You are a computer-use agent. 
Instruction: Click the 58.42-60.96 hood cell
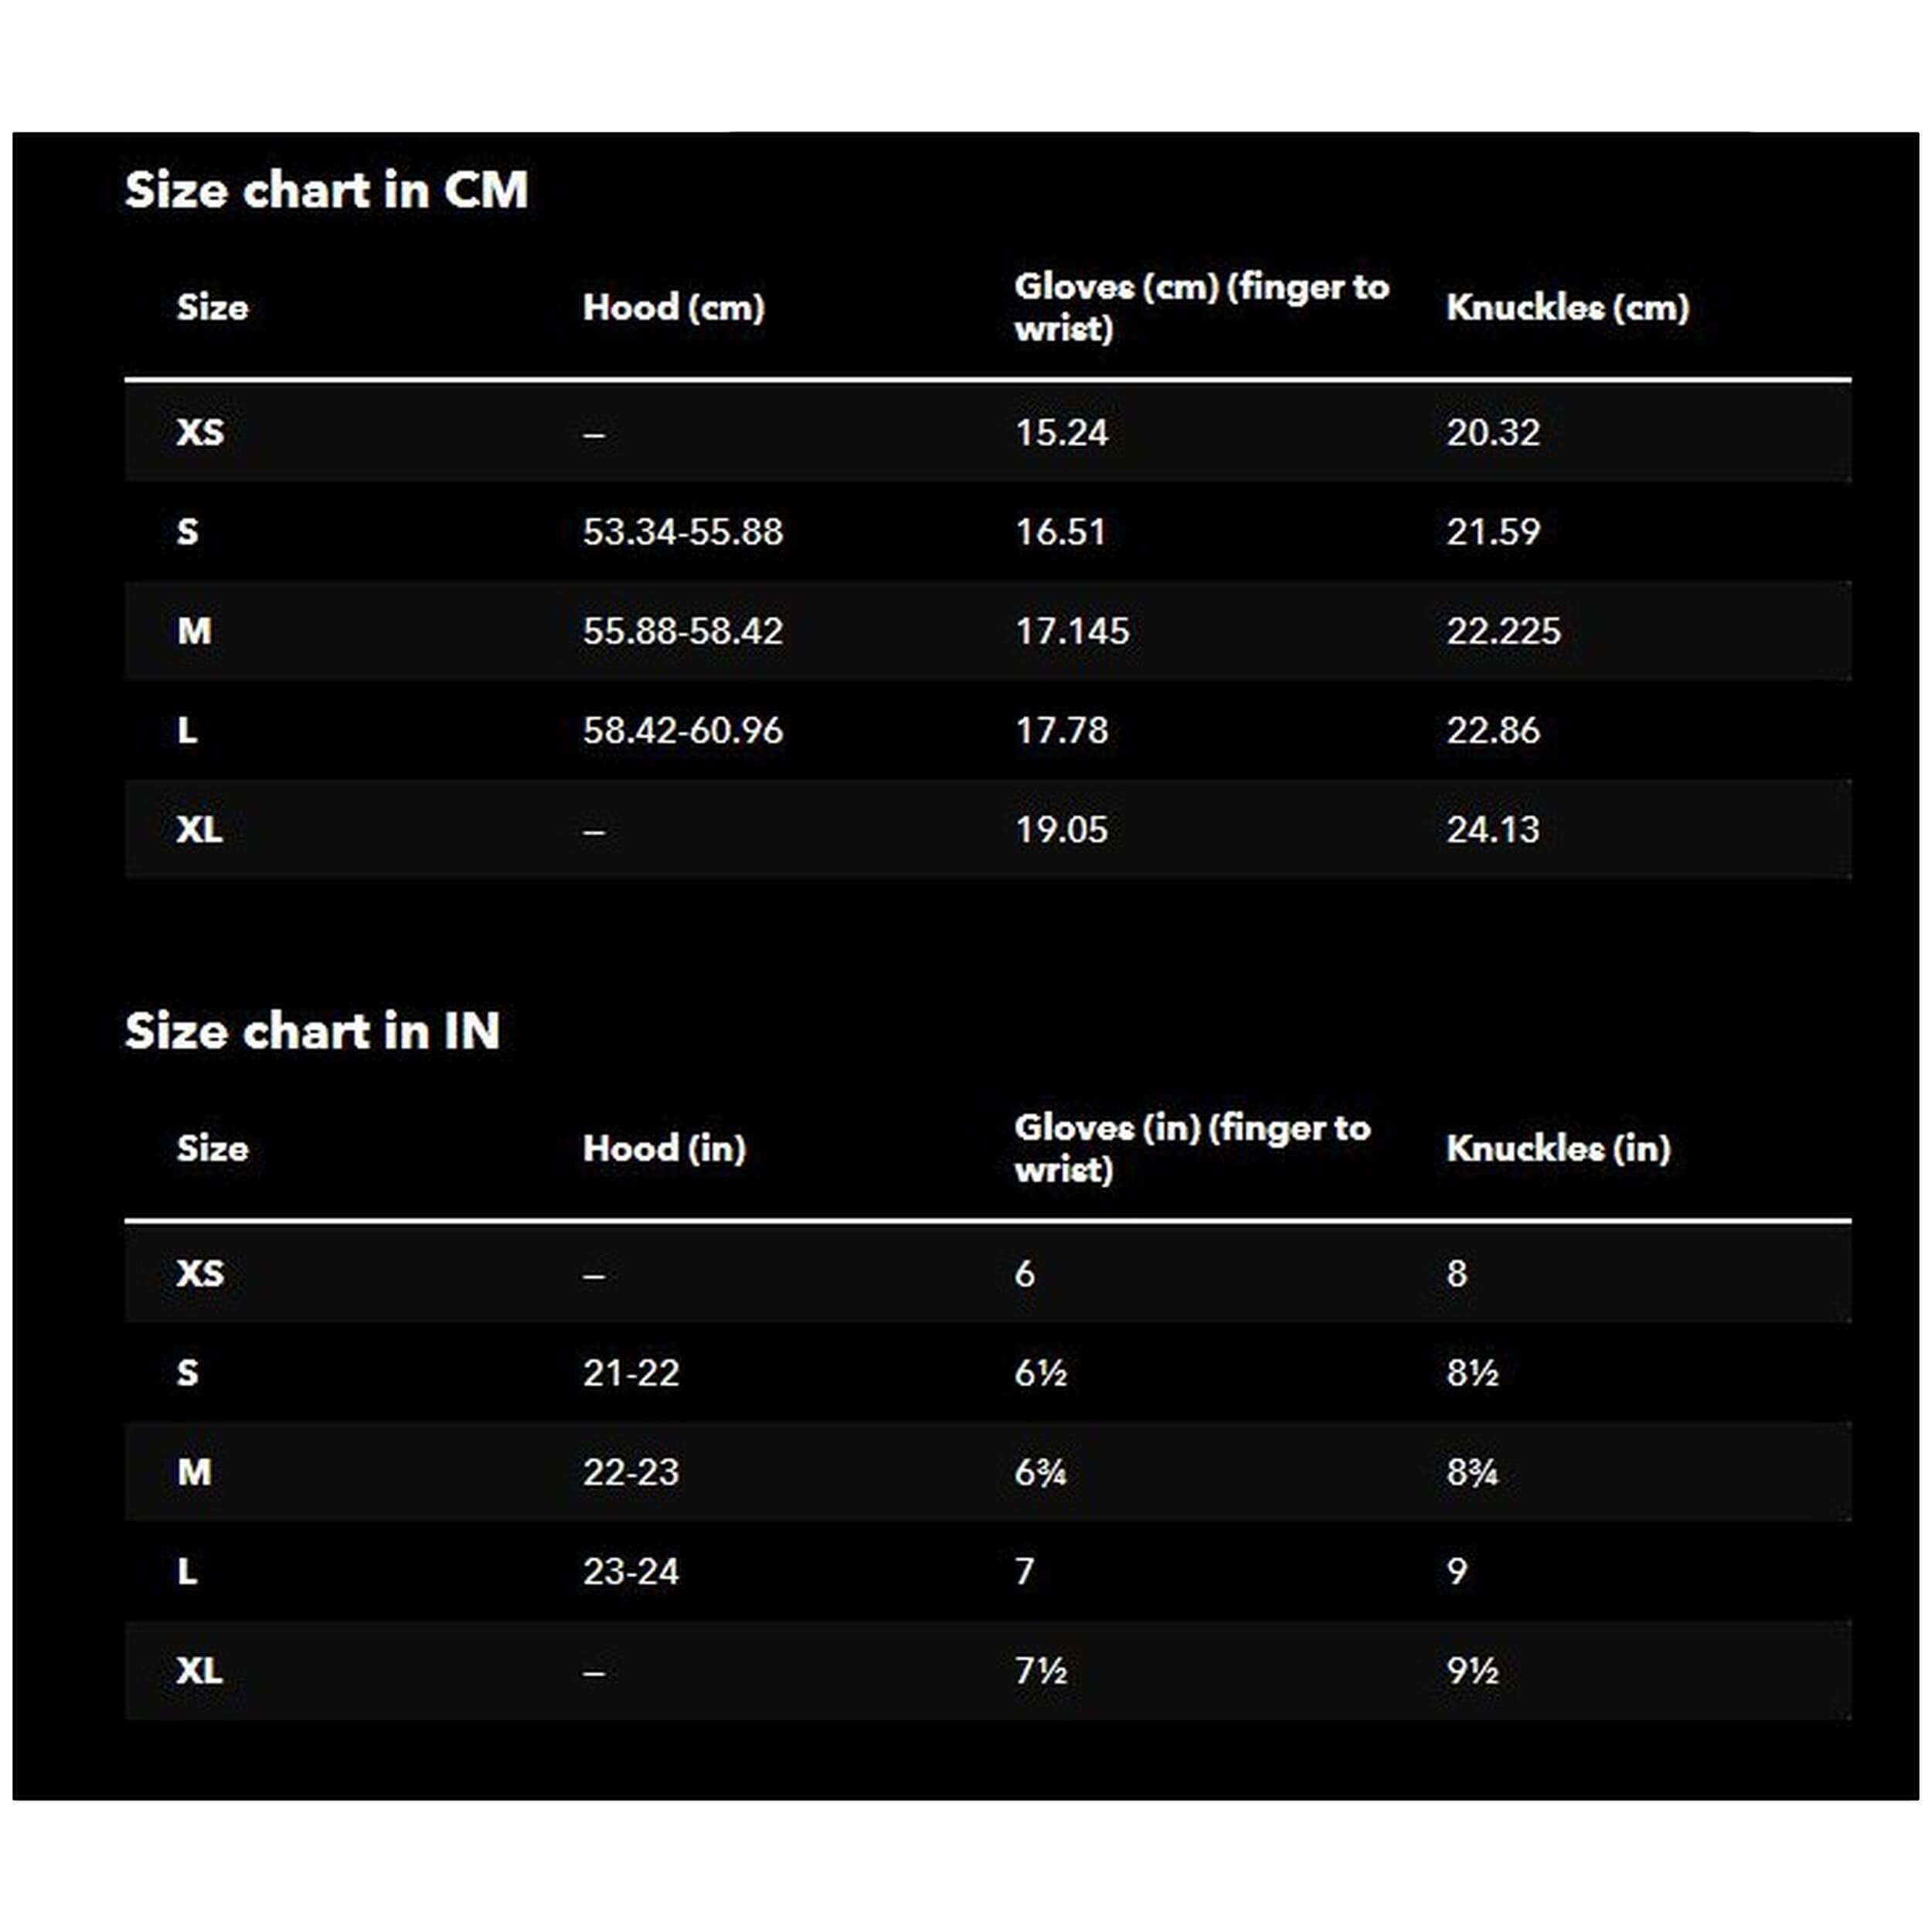coord(683,731)
